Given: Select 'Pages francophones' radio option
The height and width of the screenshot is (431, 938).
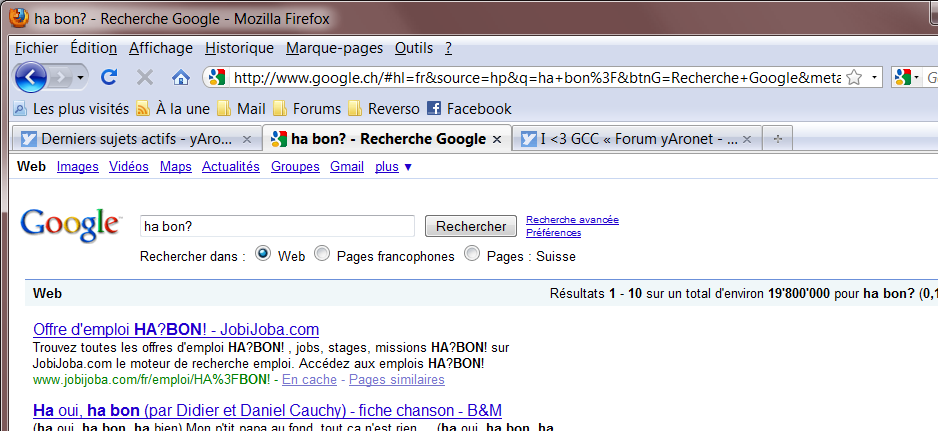Looking at the screenshot, I should point(322,254).
